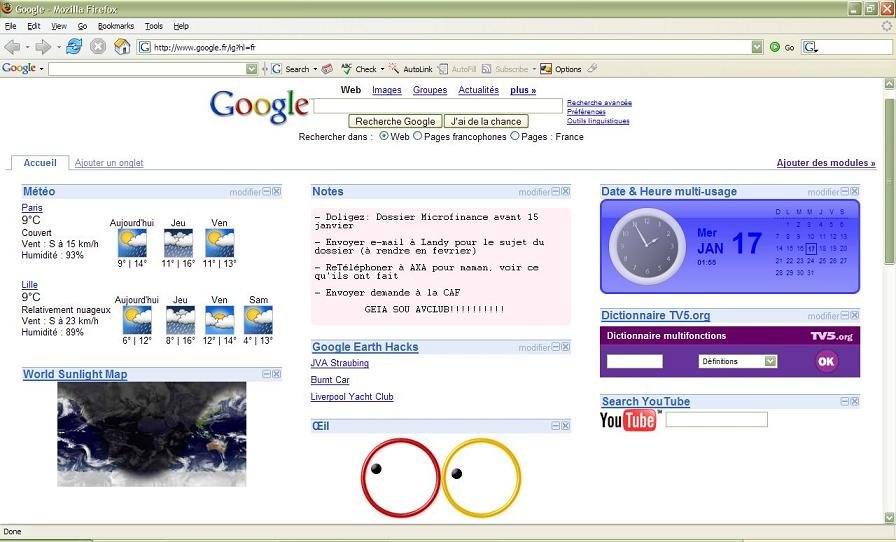
Task: Open the Tools menu
Action: pos(154,26)
